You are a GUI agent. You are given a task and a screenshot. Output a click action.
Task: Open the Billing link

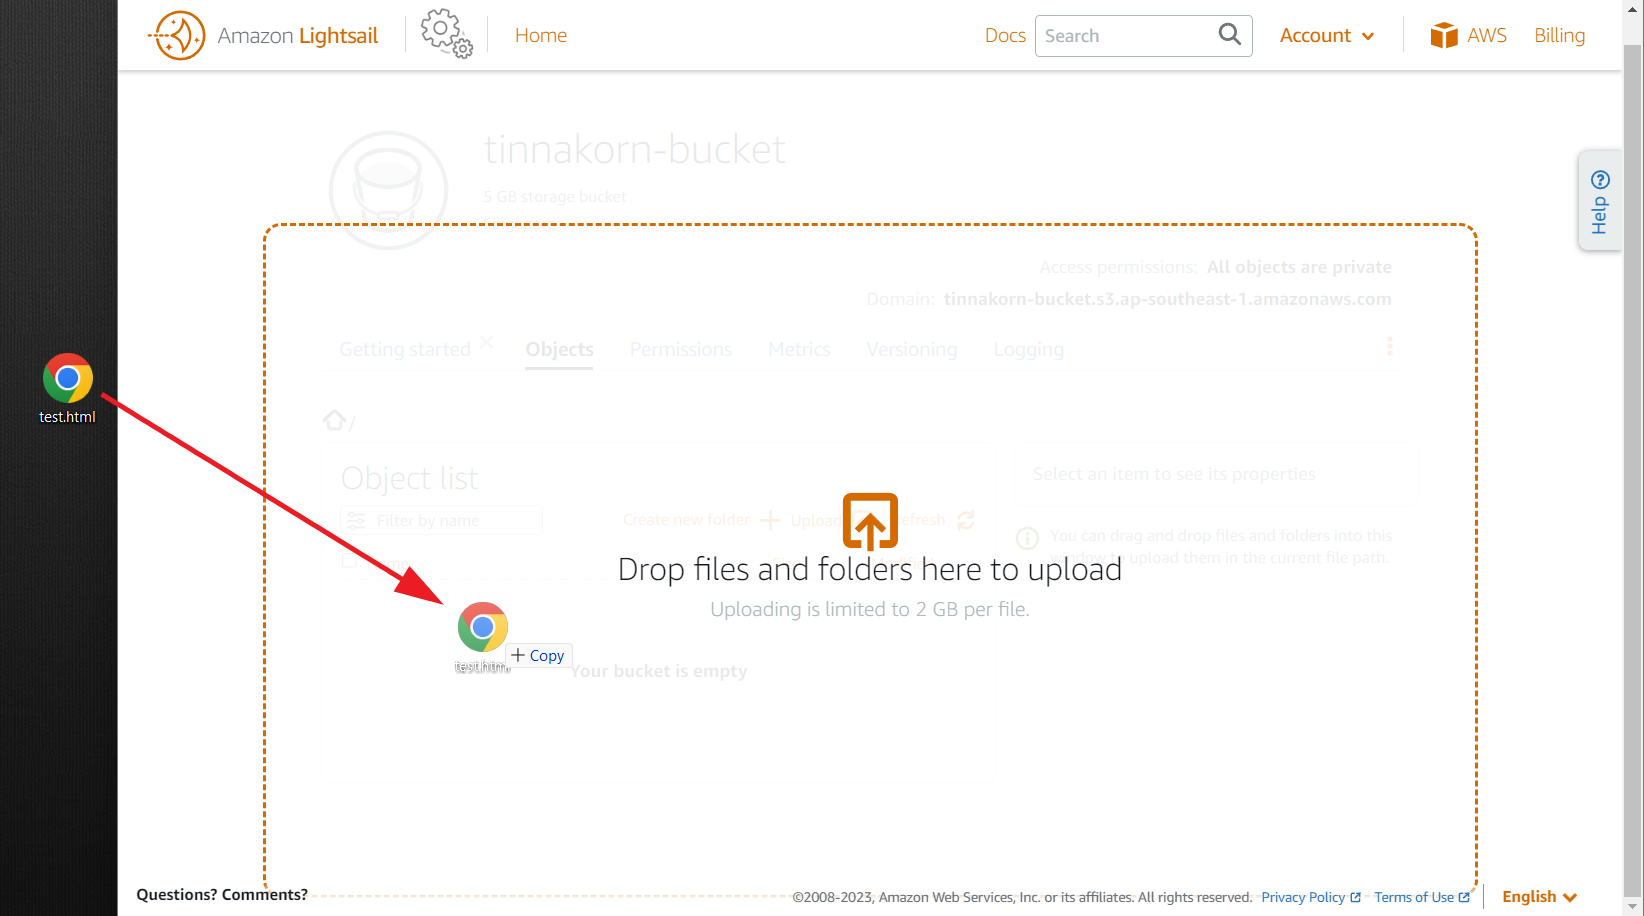[x=1559, y=35]
